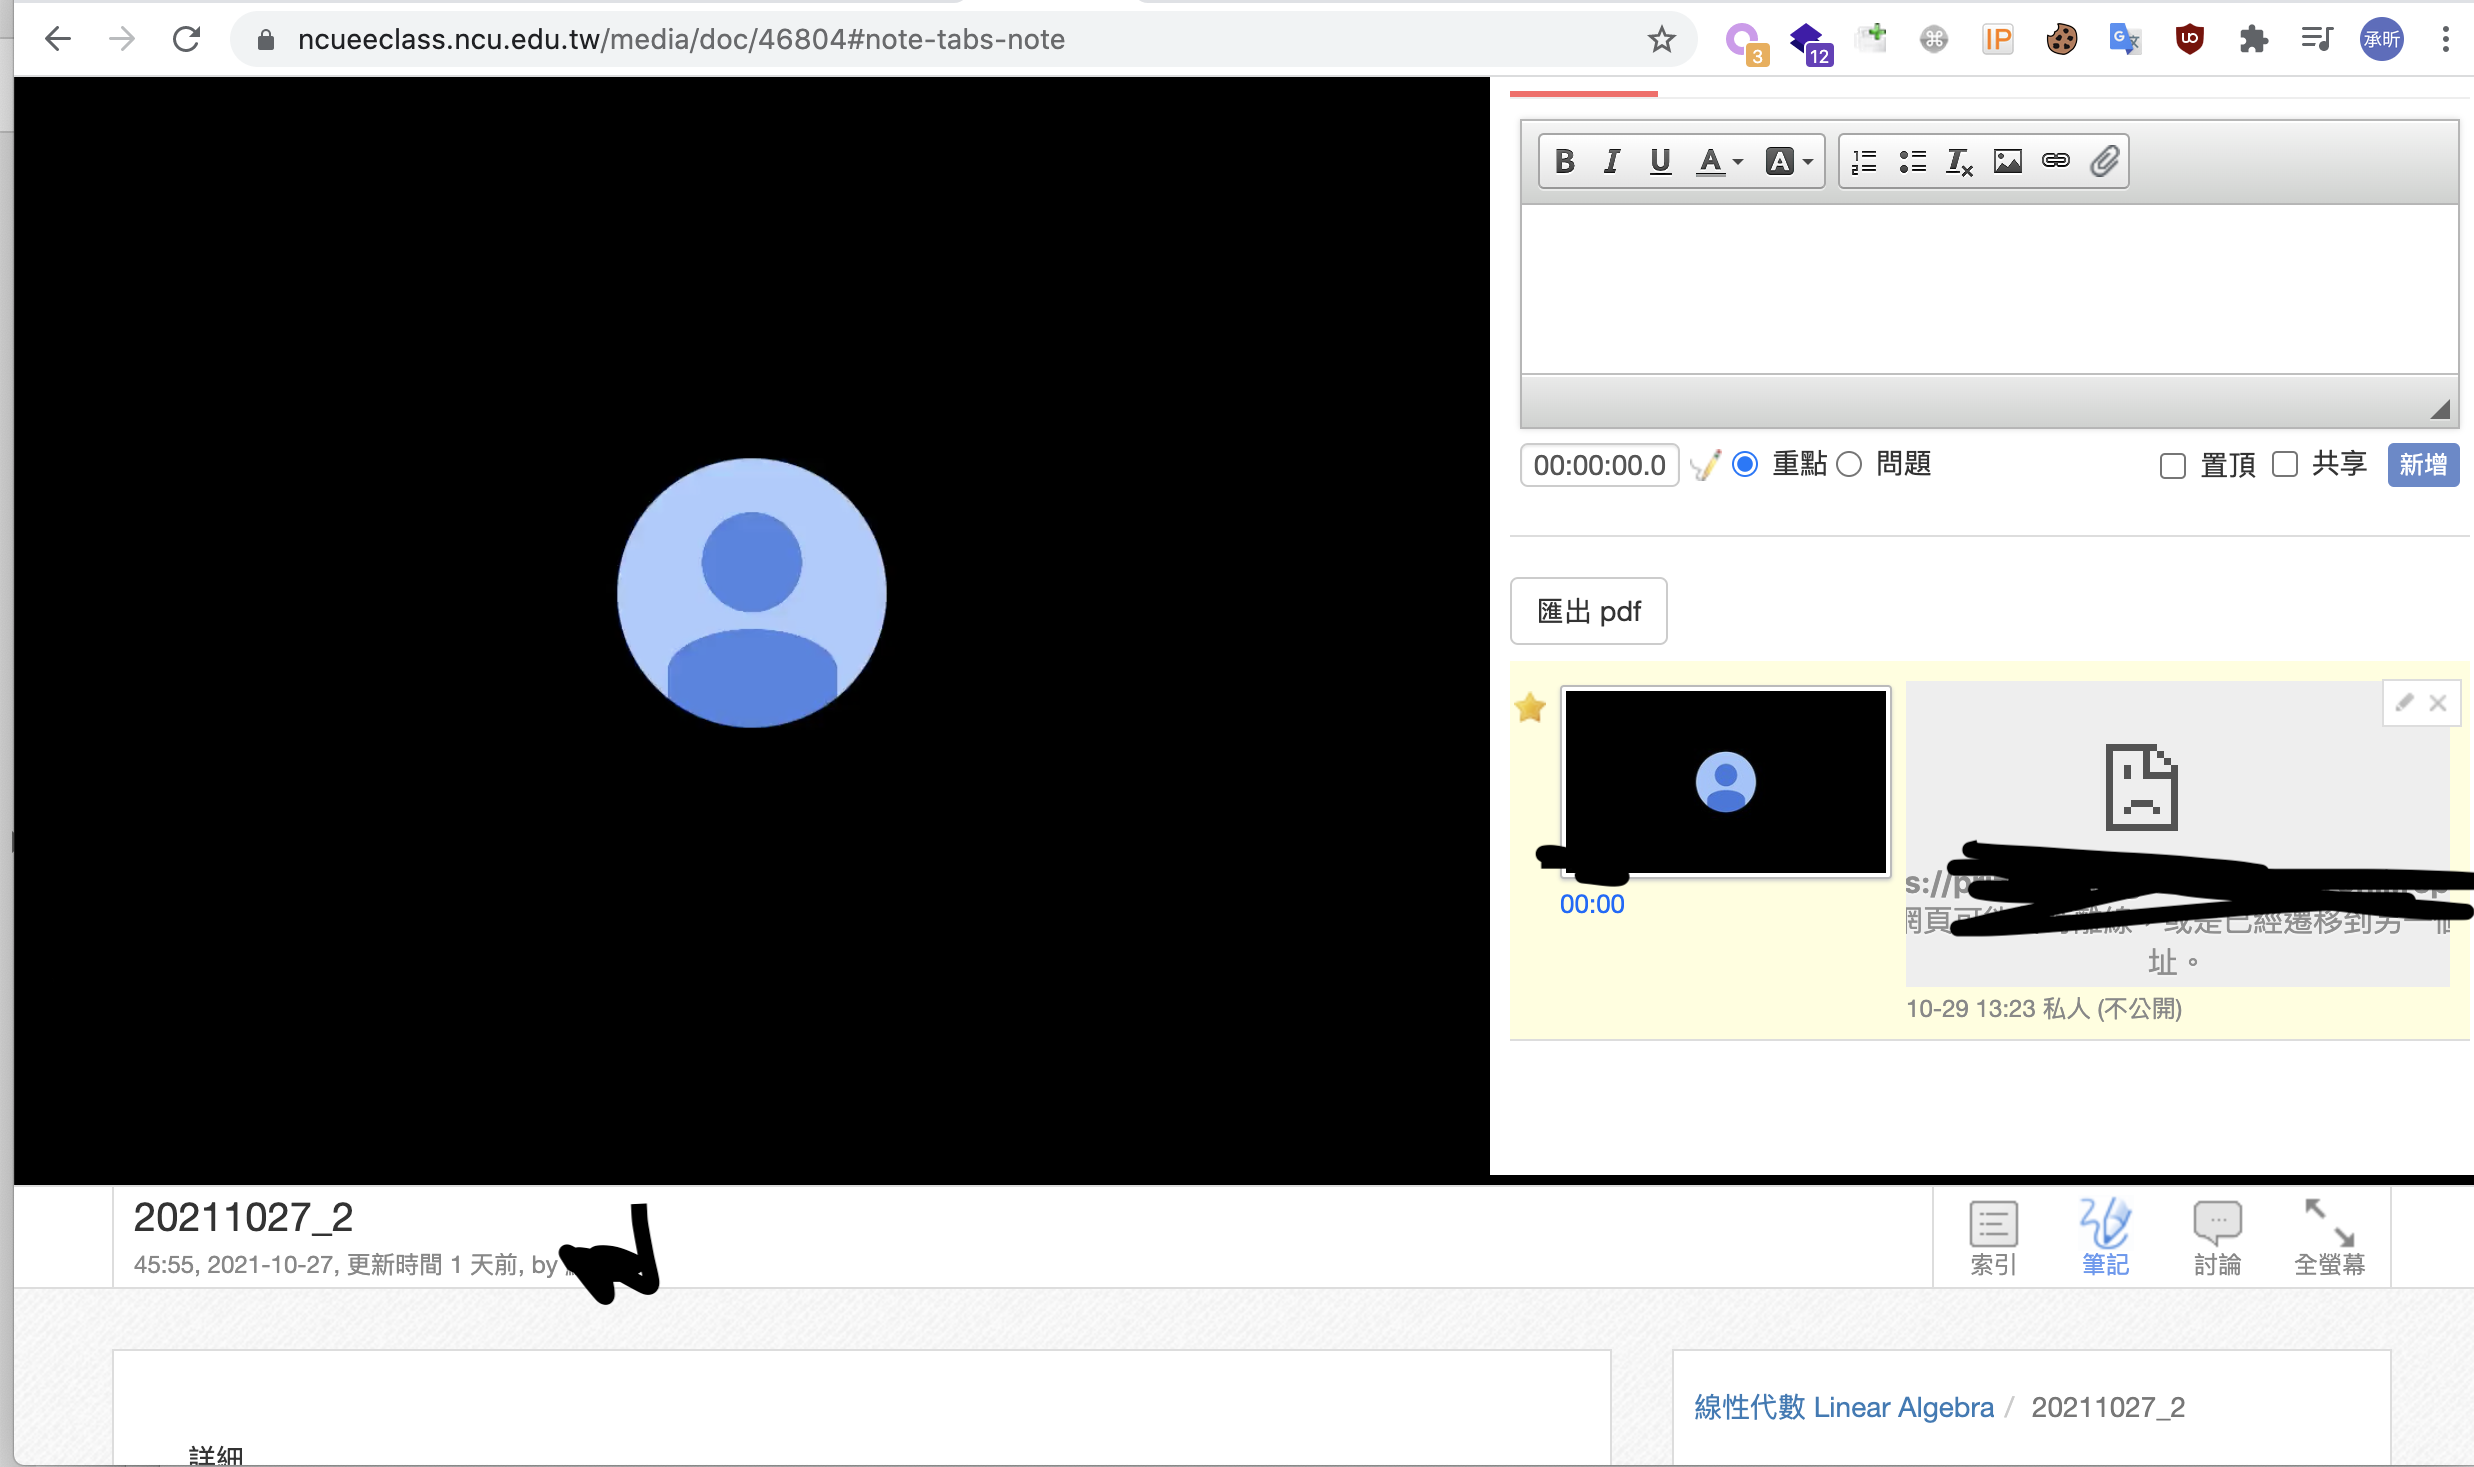
Task: Open the 討論 discussion tab
Action: [x=2217, y=1239]
